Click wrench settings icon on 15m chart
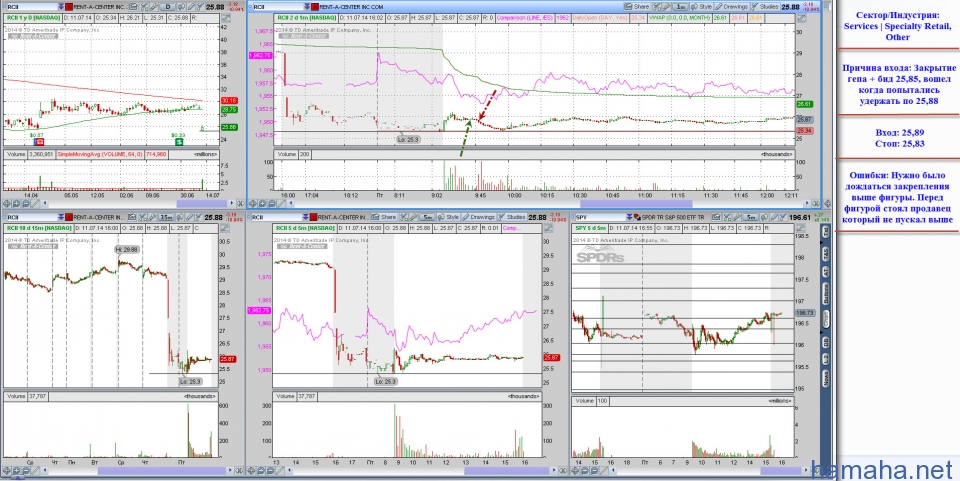Image resolution: width=960 pixels, height=481 pixels. point(152,217)
